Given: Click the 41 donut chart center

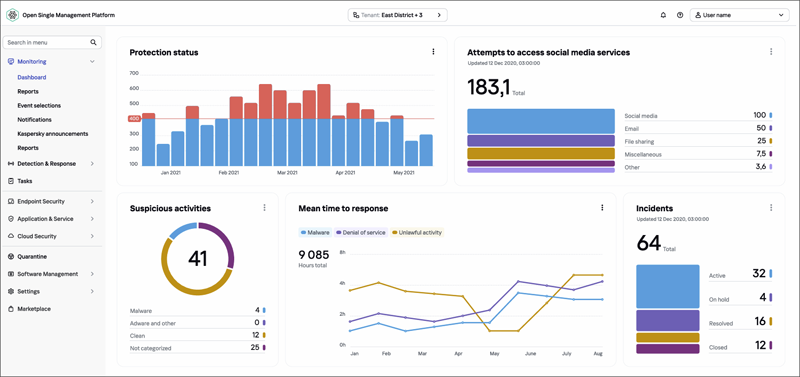Looking at the screenshot, I should pos(197,259).
